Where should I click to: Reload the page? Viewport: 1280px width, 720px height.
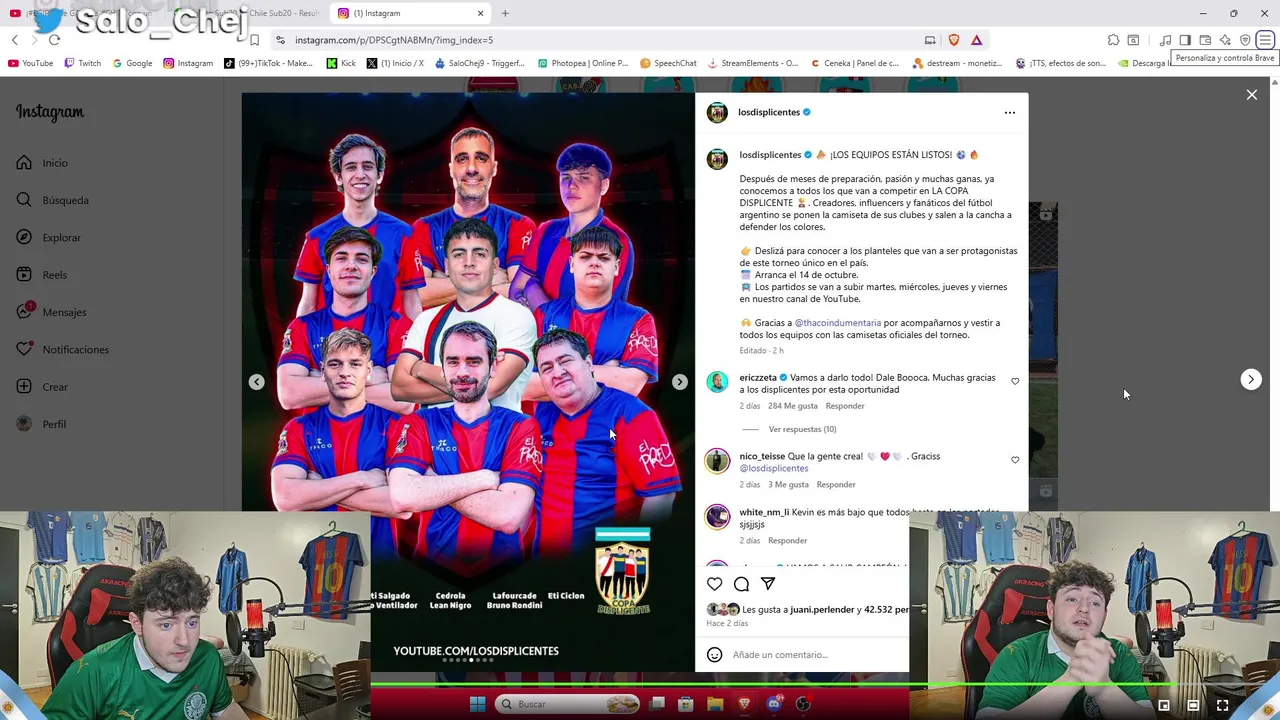[x=54, y=40]
